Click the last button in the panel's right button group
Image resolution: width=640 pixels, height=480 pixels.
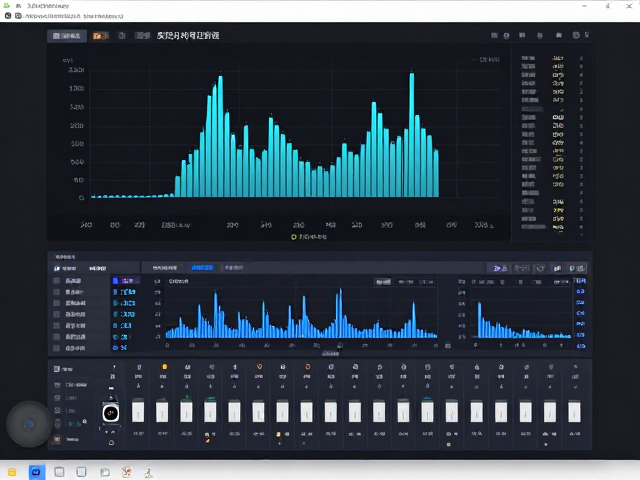(577, 268)
